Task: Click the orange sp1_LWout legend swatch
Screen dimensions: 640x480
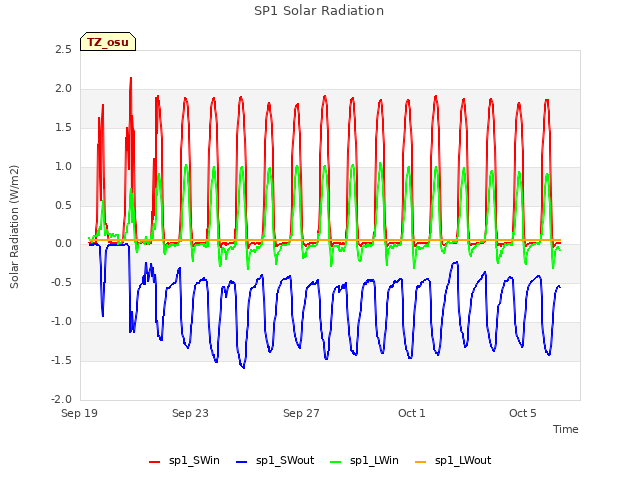Action: (420, 462)
